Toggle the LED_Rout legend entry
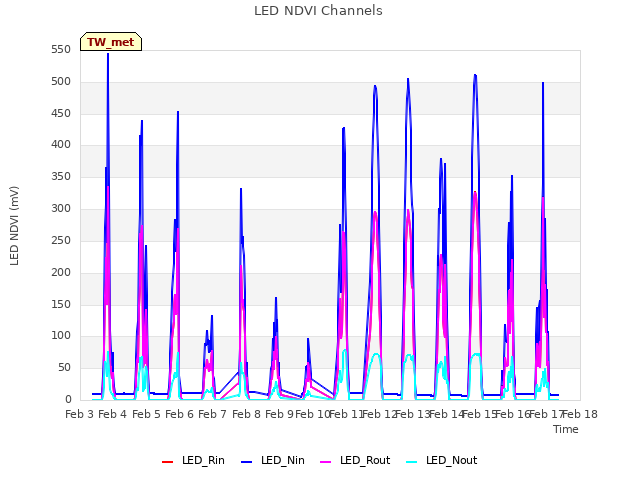This screenshot has width=640, height=480. coord(355,460)
